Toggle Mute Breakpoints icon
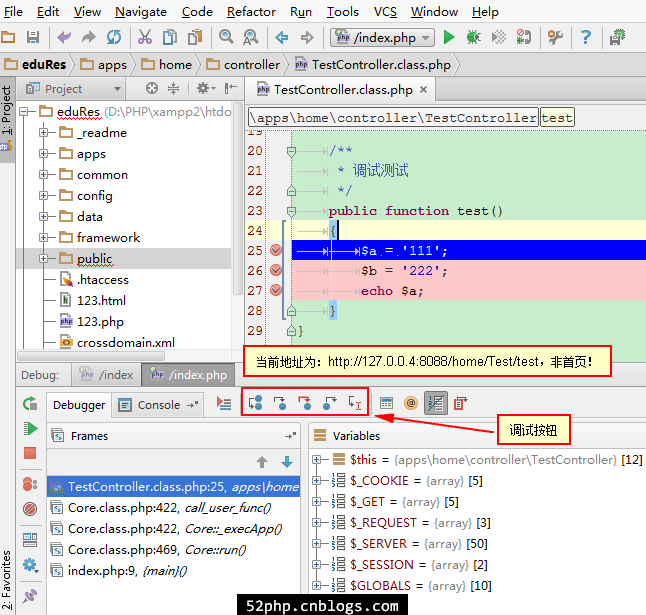Image resolution: width=646 pixels, height=615 pixels. pyautogui.click(x=30, y=509)
